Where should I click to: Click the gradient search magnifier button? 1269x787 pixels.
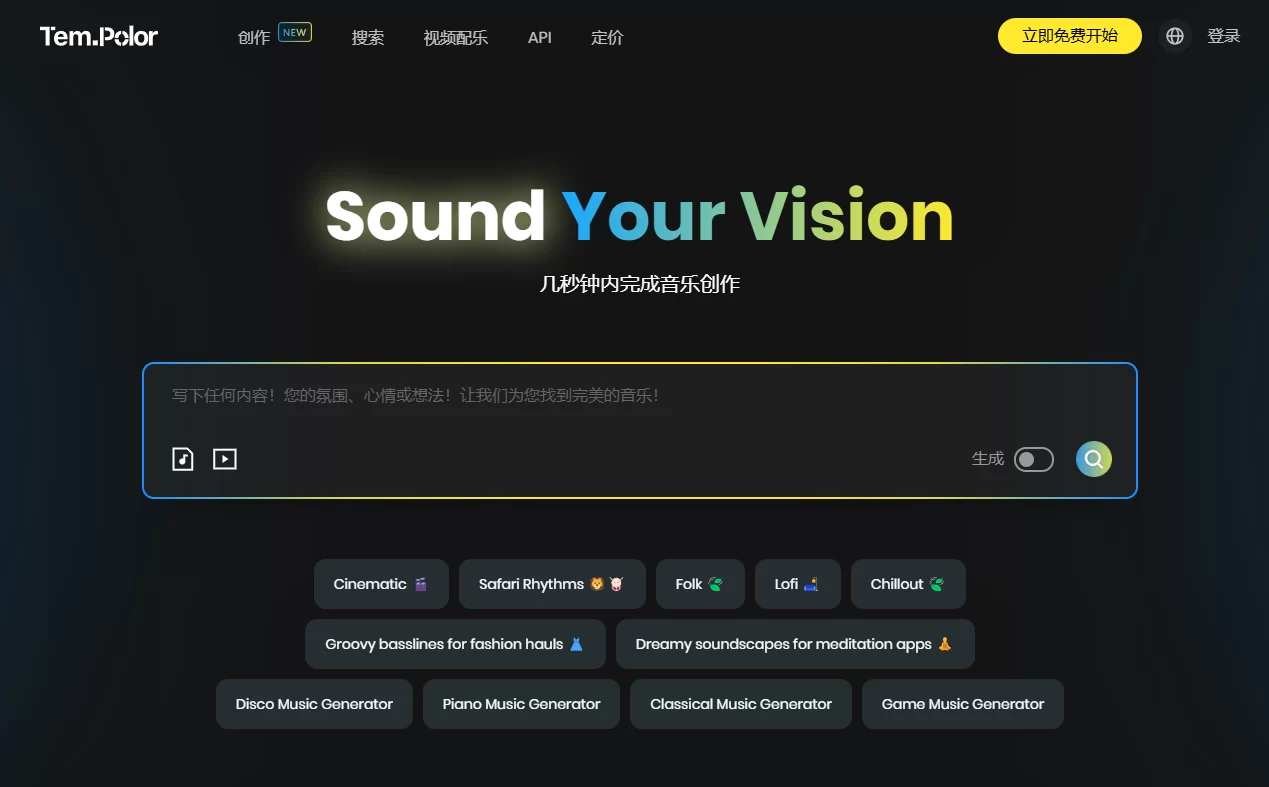coord(1093,459)
